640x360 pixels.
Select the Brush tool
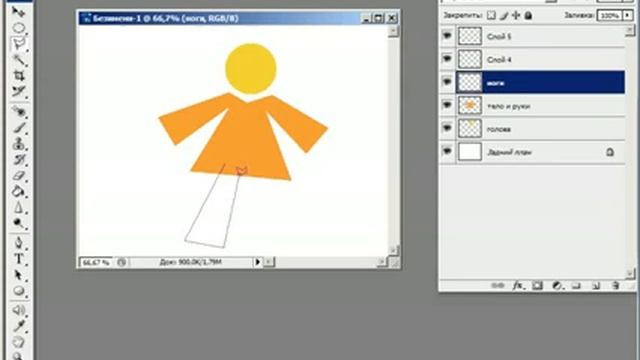click(18, 127)
